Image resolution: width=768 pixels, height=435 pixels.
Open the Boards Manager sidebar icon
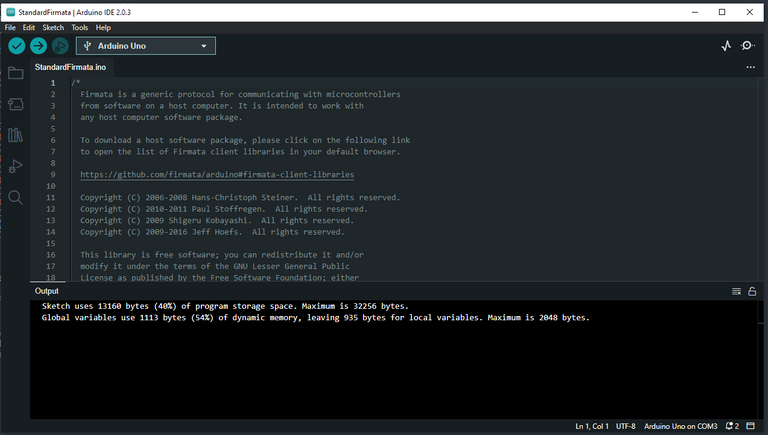click(16, 104)
